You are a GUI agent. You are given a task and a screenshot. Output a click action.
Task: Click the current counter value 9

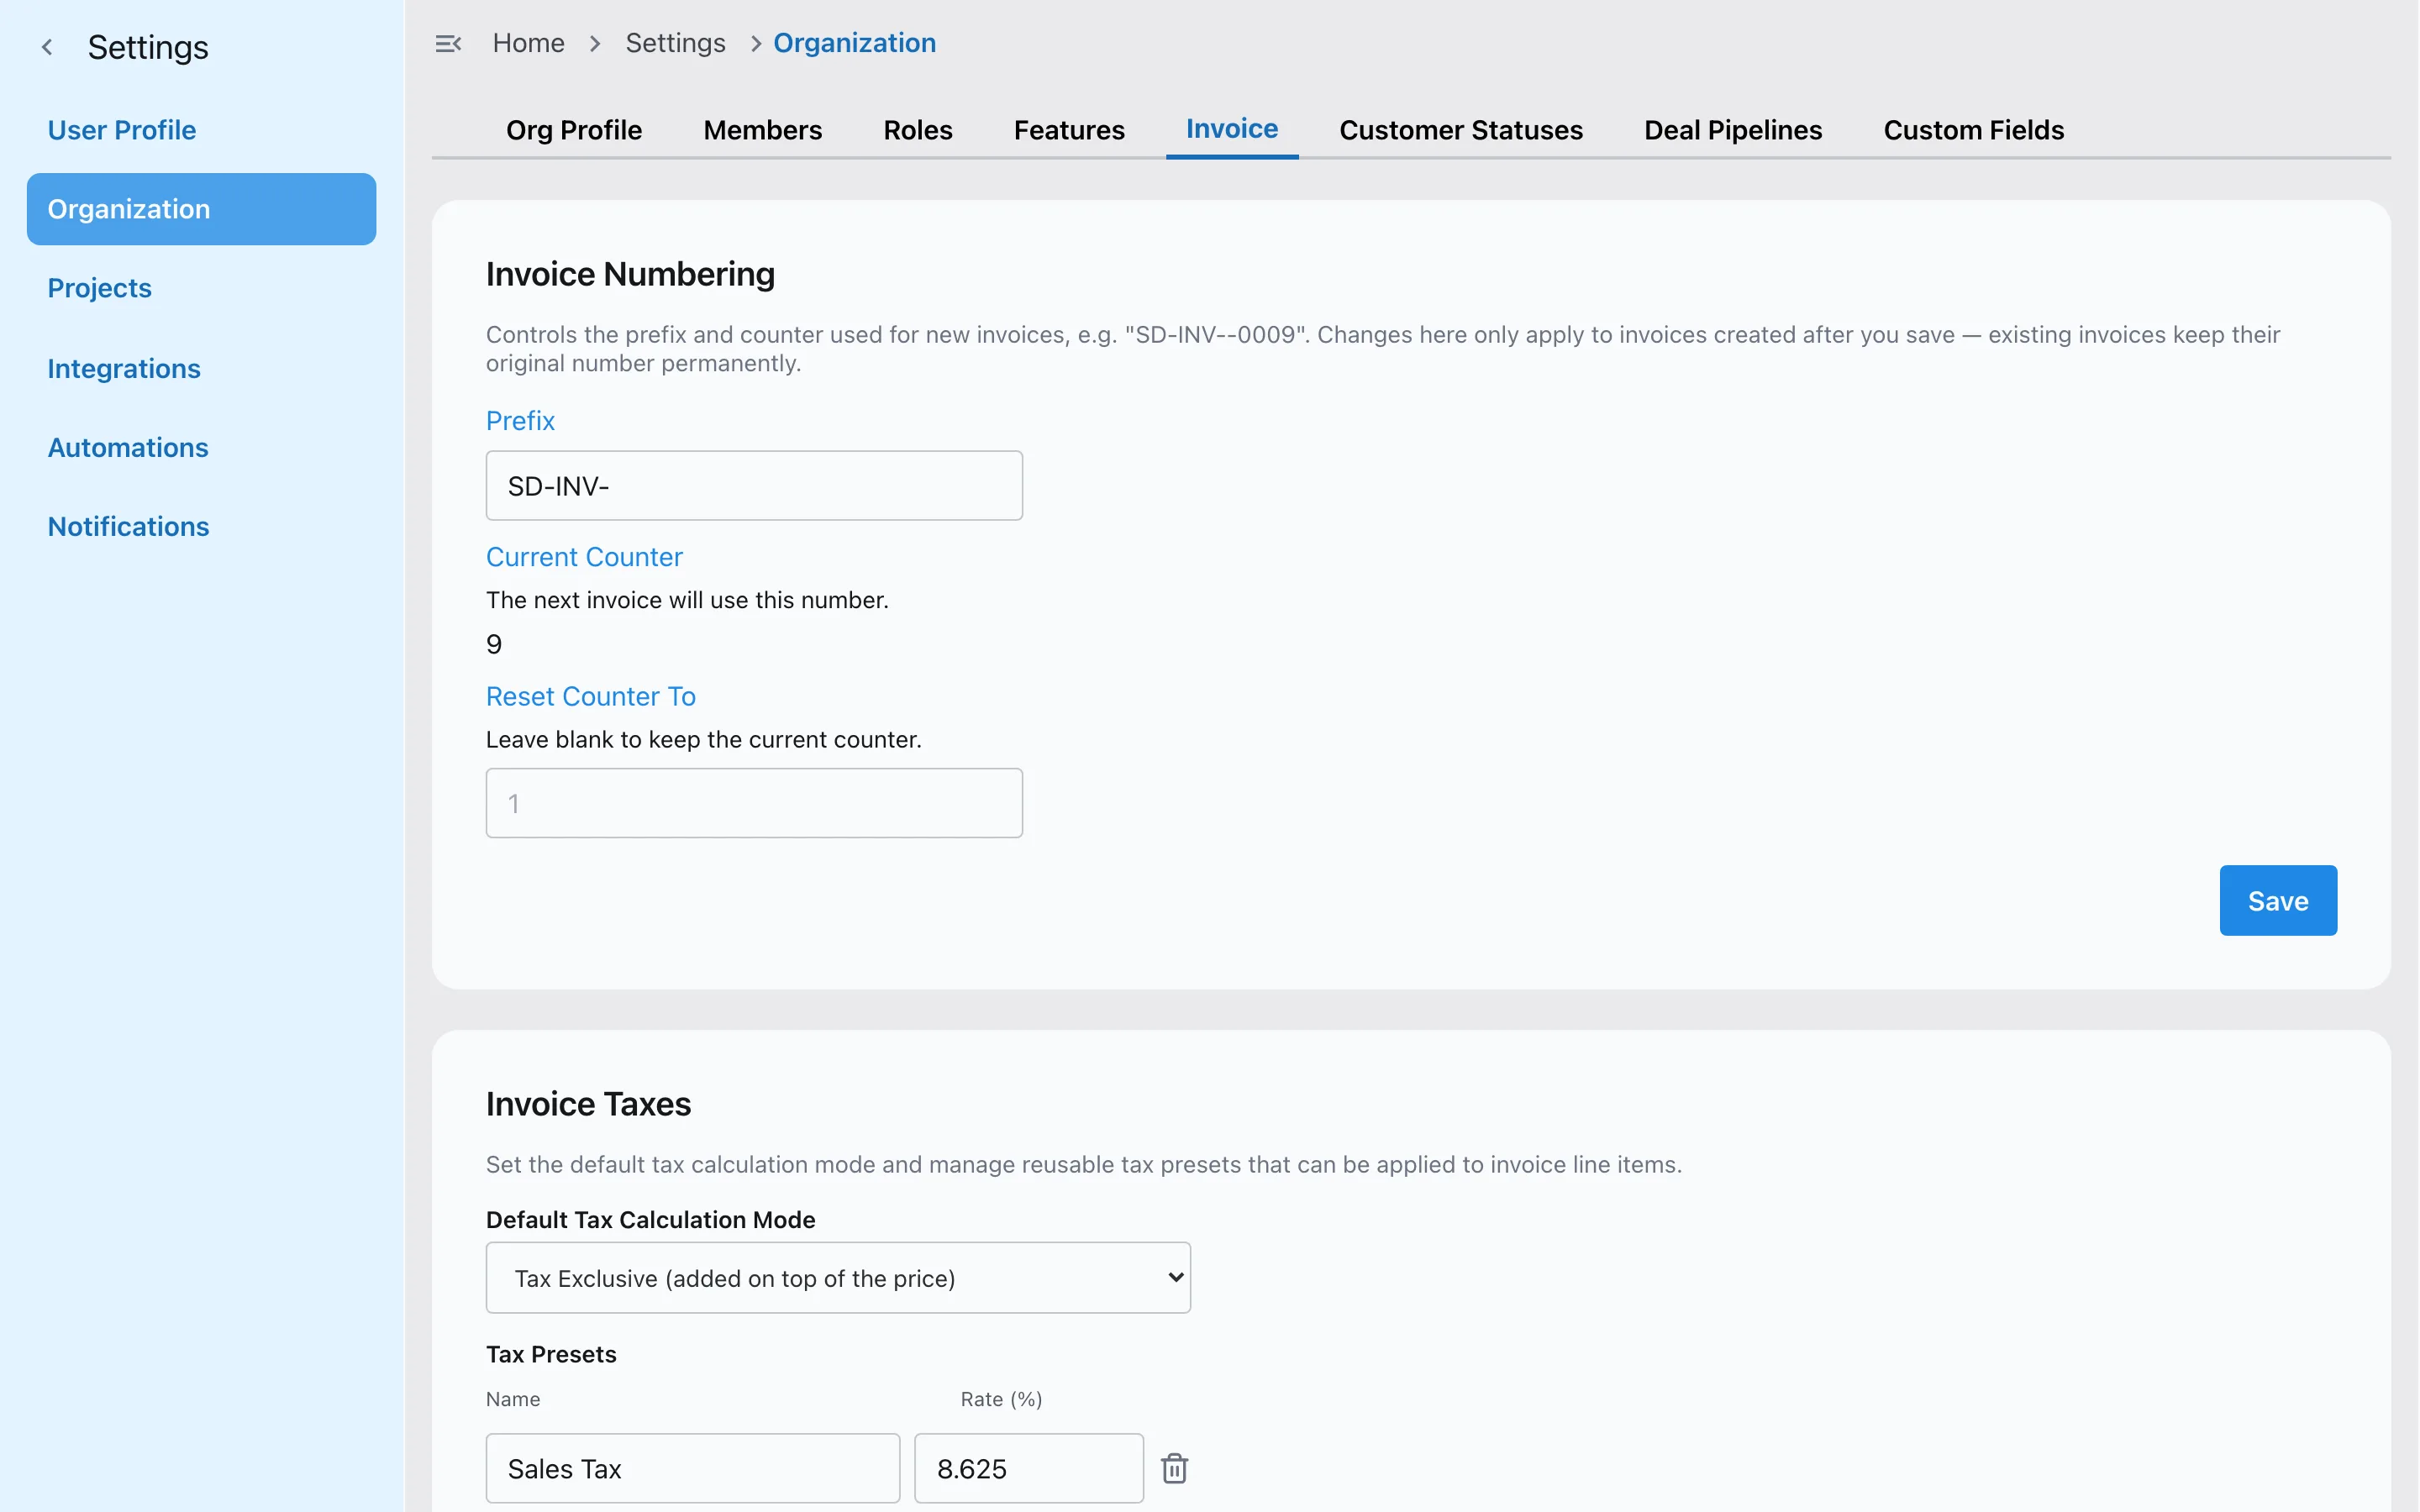tap(494, 644)
